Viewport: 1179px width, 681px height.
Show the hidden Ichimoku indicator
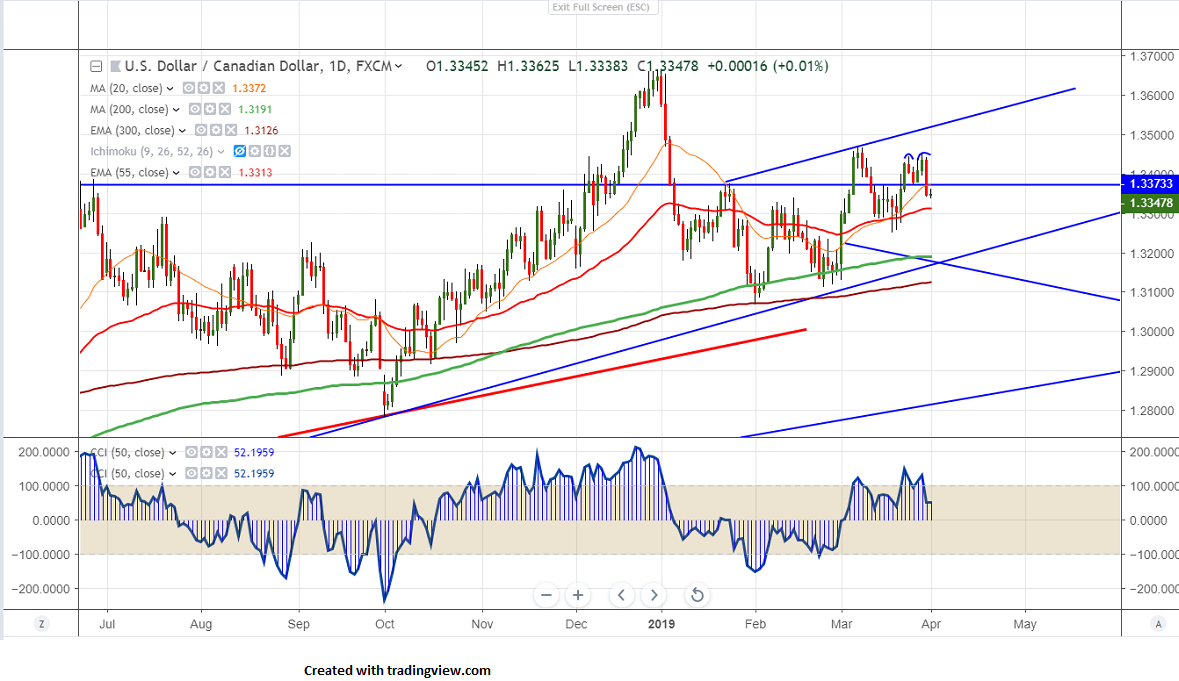[240, 151]
